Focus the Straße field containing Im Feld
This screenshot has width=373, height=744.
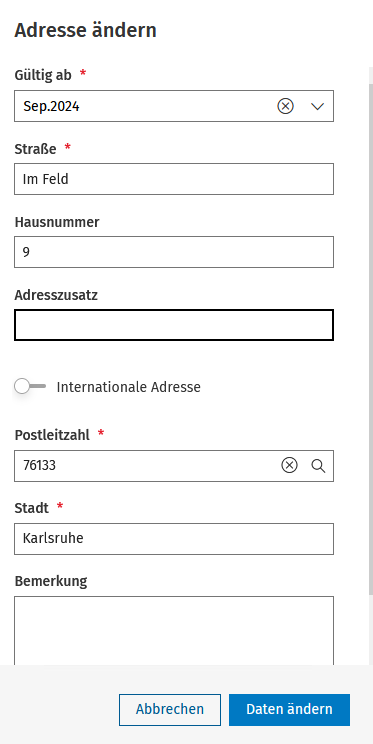(x=174, y=179)
